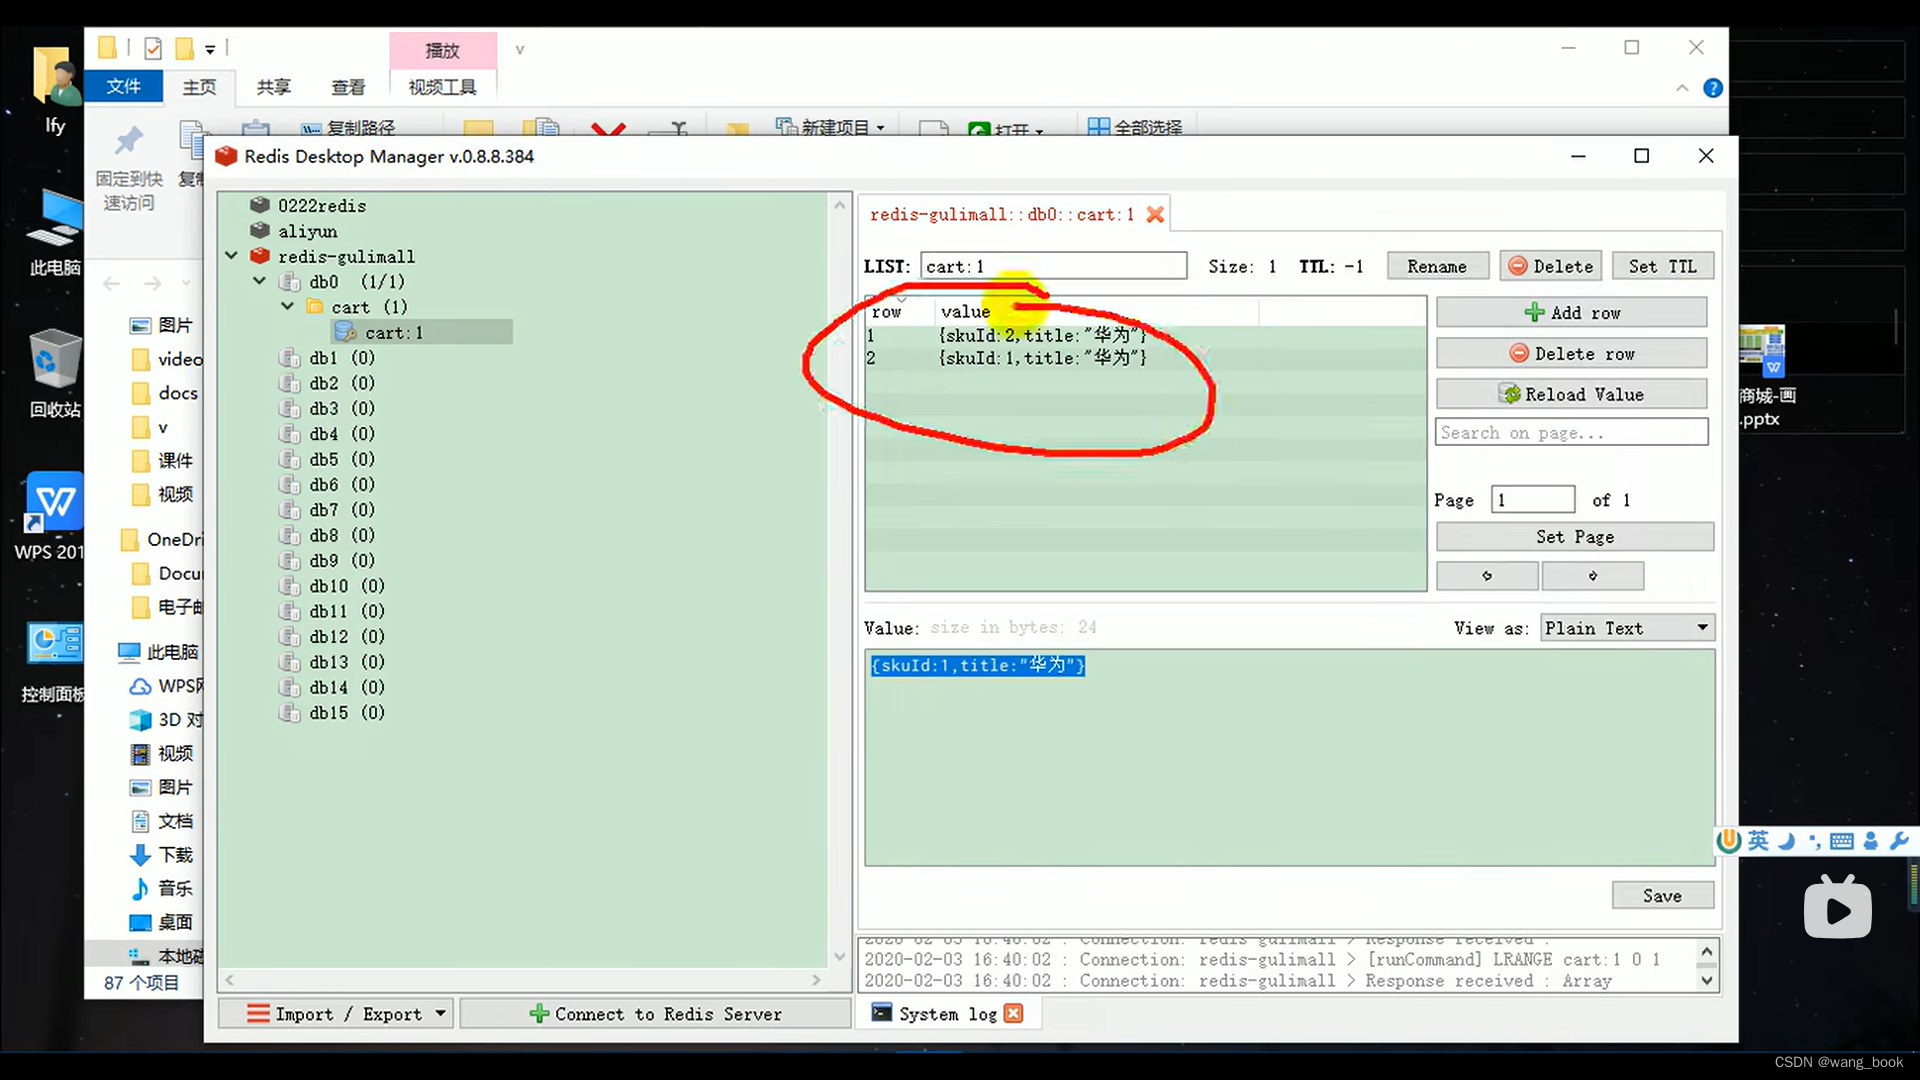Screen dimensions: 1920x1080
Task: Go to next page arrow button
Action: (x=1593, y=576)
